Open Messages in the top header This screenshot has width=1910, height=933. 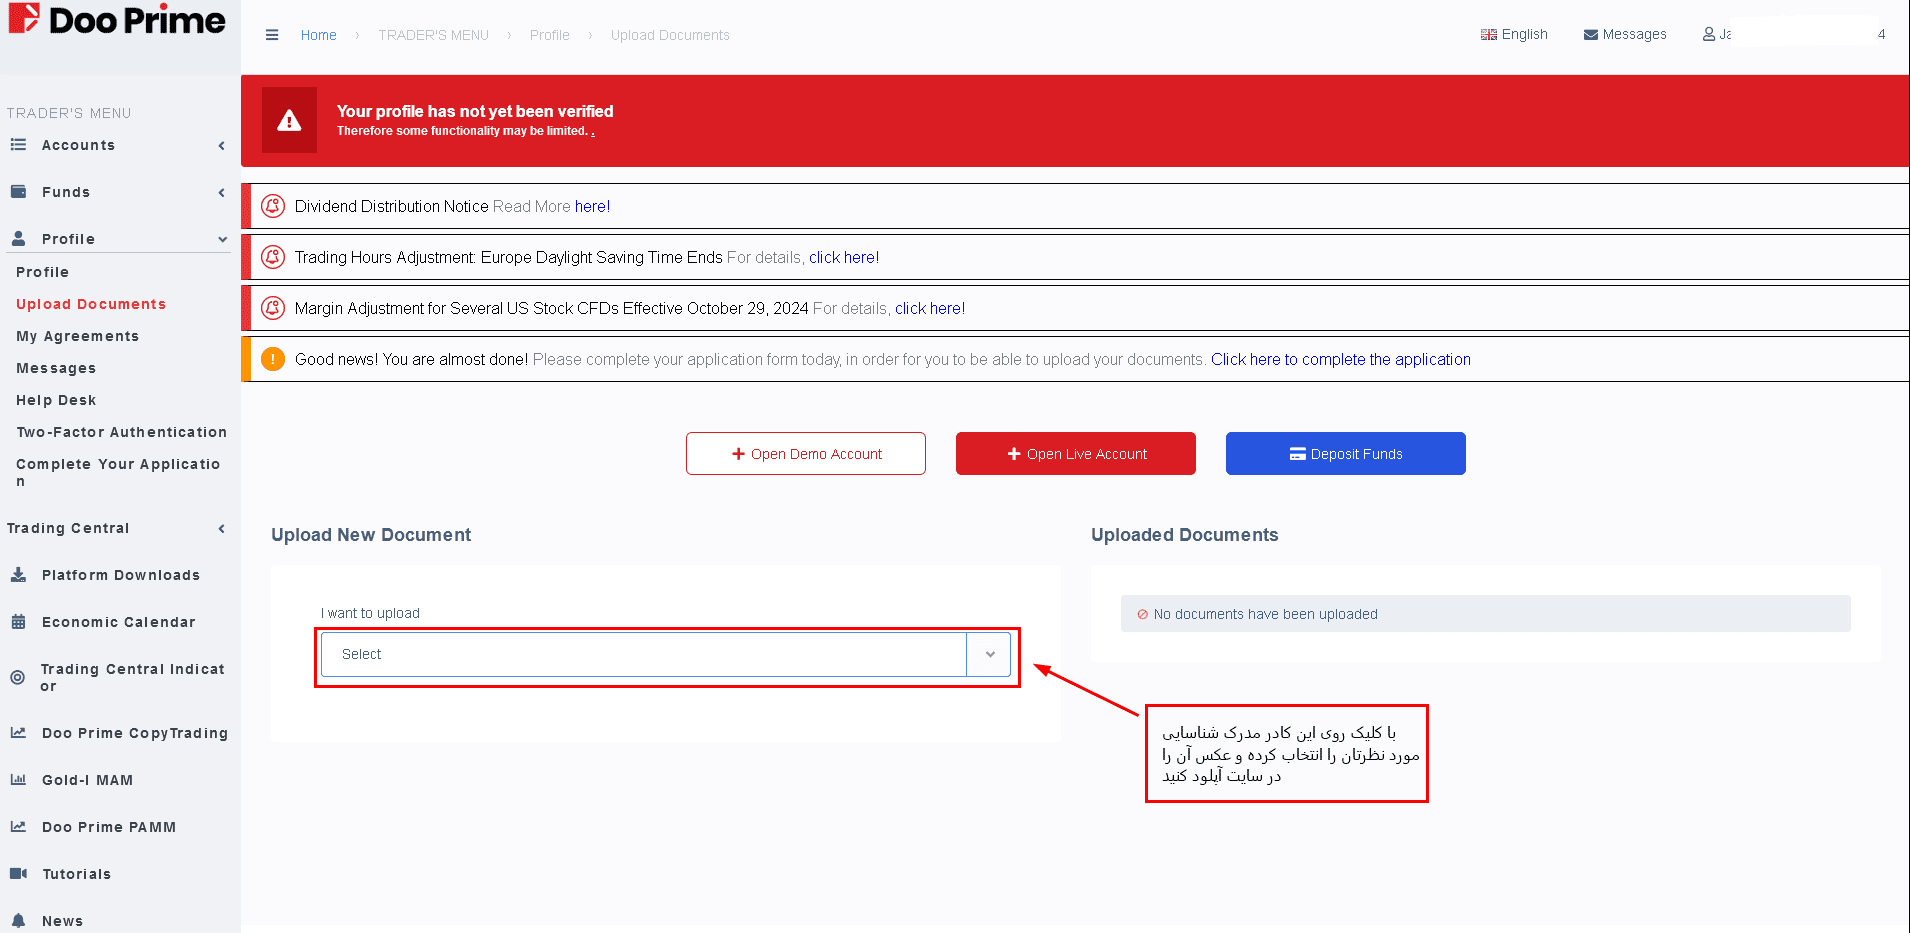tap(1625, 34)
